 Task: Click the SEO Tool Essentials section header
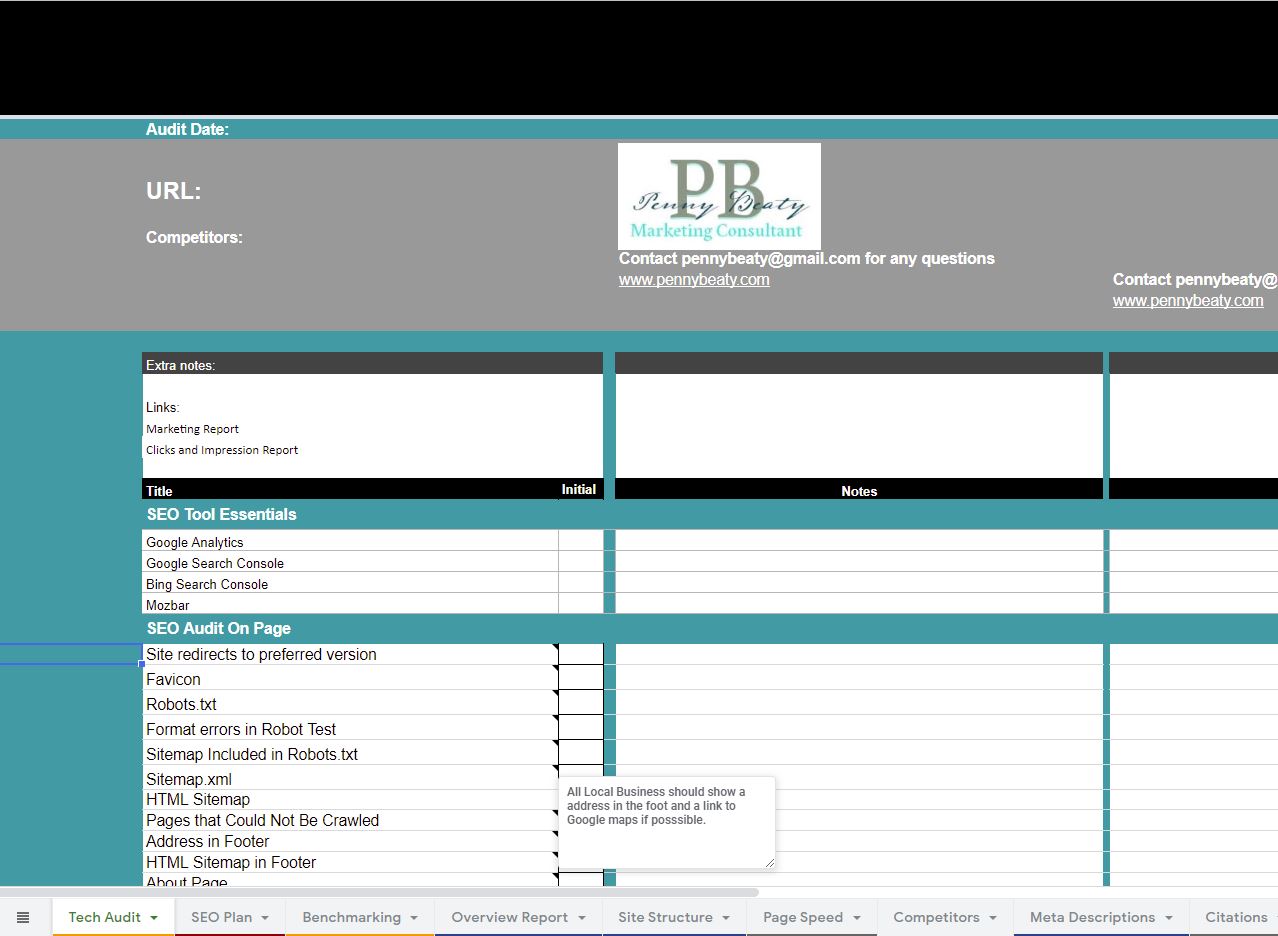tap(221, 514)
